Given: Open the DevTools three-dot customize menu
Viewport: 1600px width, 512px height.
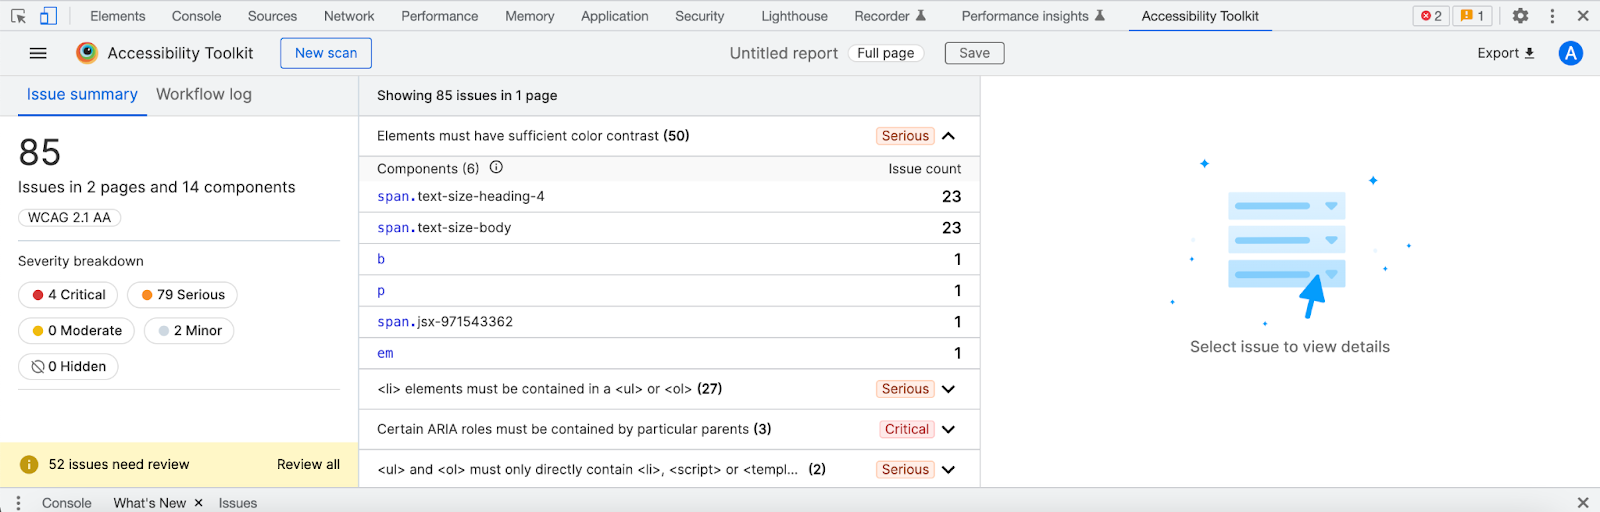Looking at the screenshot, I should pyautogui.click(x=1552, y=16).
